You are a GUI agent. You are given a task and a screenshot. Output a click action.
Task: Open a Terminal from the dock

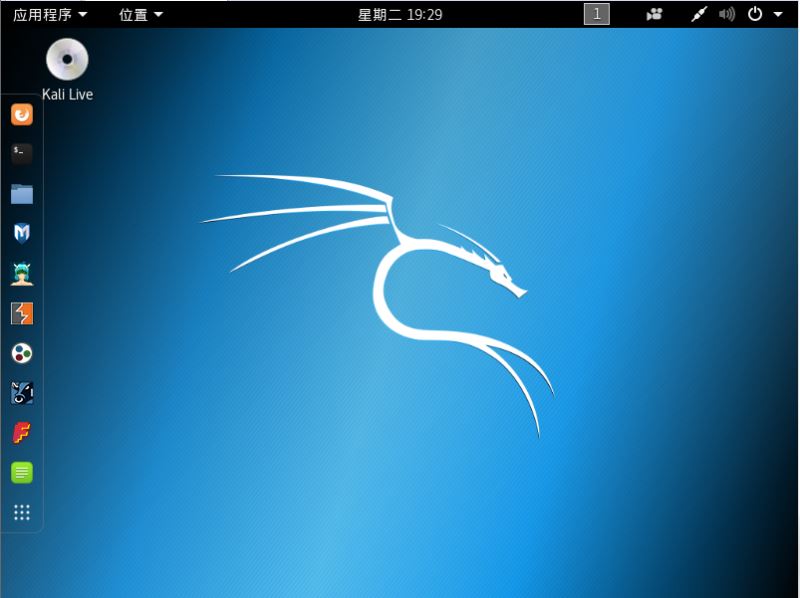(22, 153)
